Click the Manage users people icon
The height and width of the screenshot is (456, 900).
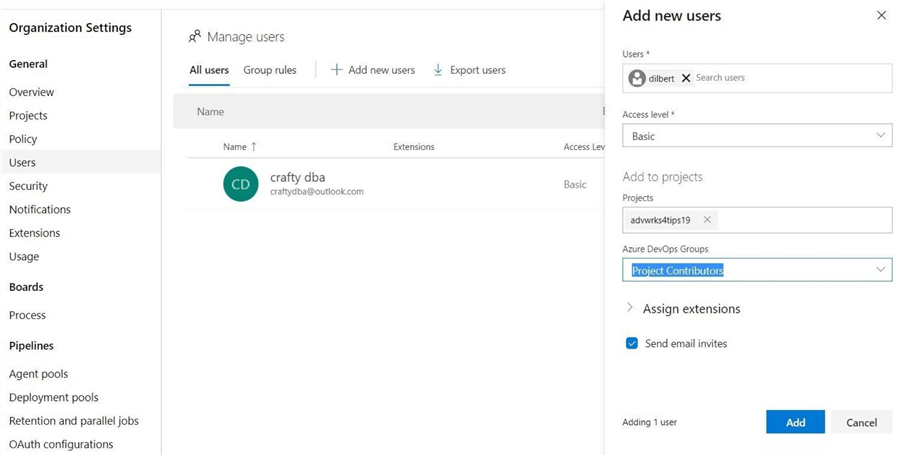click(x=195, y=37)
